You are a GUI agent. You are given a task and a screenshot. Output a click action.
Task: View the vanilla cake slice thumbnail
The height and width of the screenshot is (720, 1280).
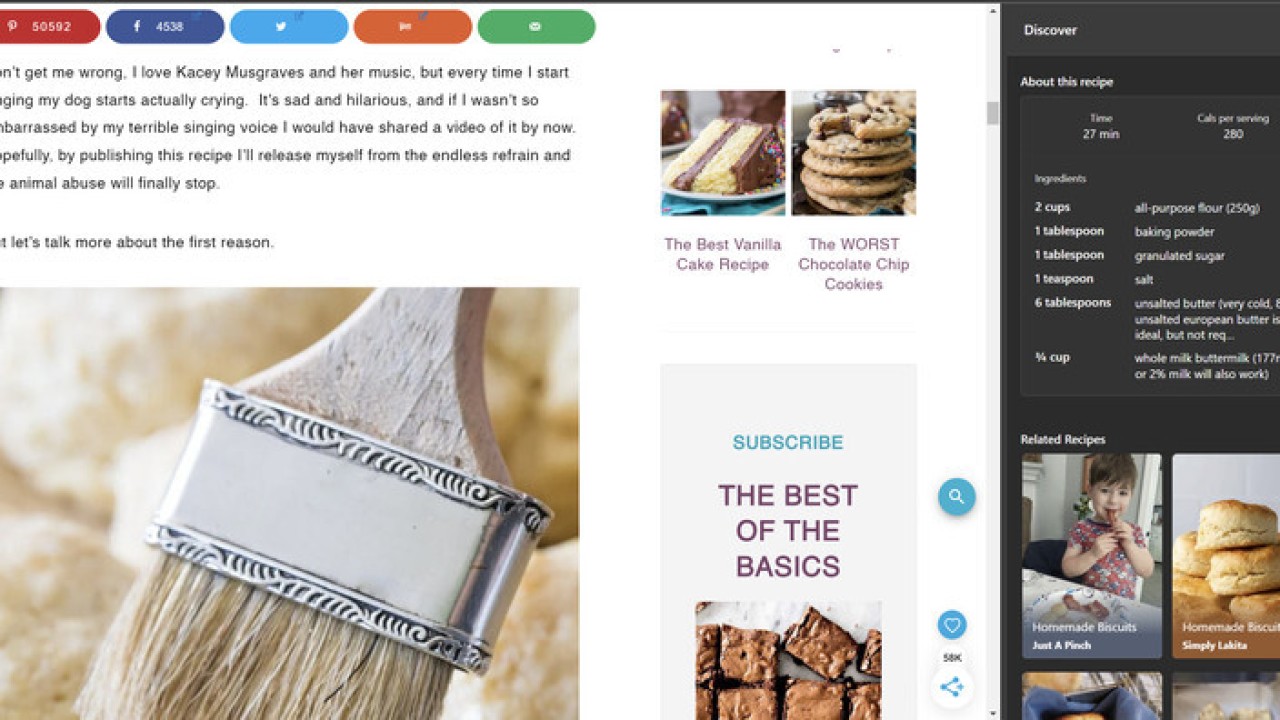723,153
